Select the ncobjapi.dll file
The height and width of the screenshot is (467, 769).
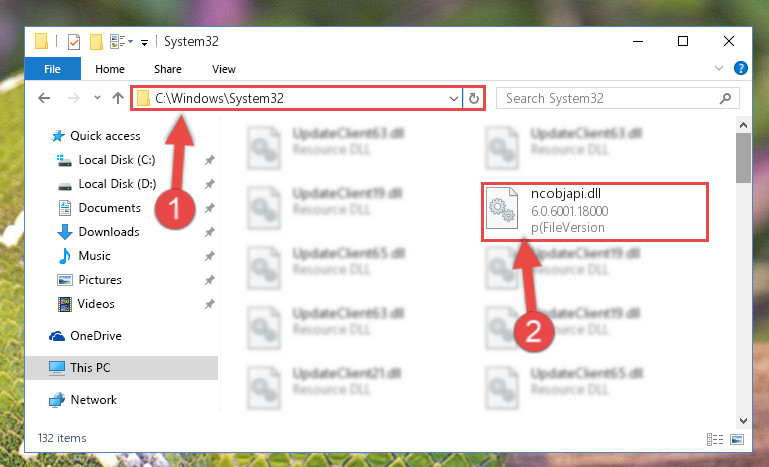pos(594,211)
